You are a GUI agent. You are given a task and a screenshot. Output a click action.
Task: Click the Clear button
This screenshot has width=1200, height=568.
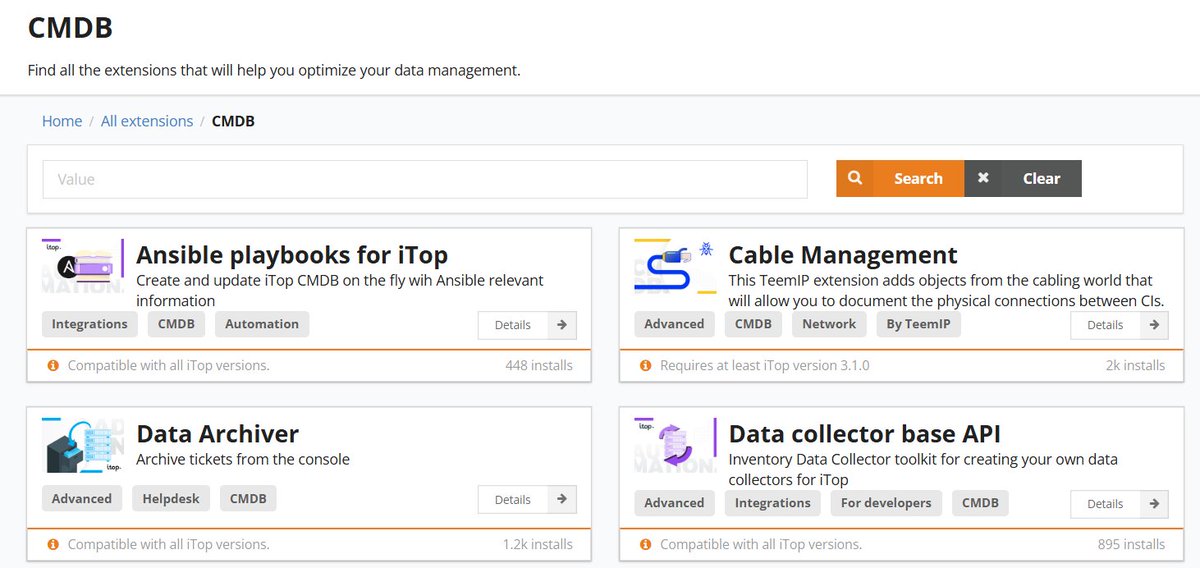coord(1023,178)
